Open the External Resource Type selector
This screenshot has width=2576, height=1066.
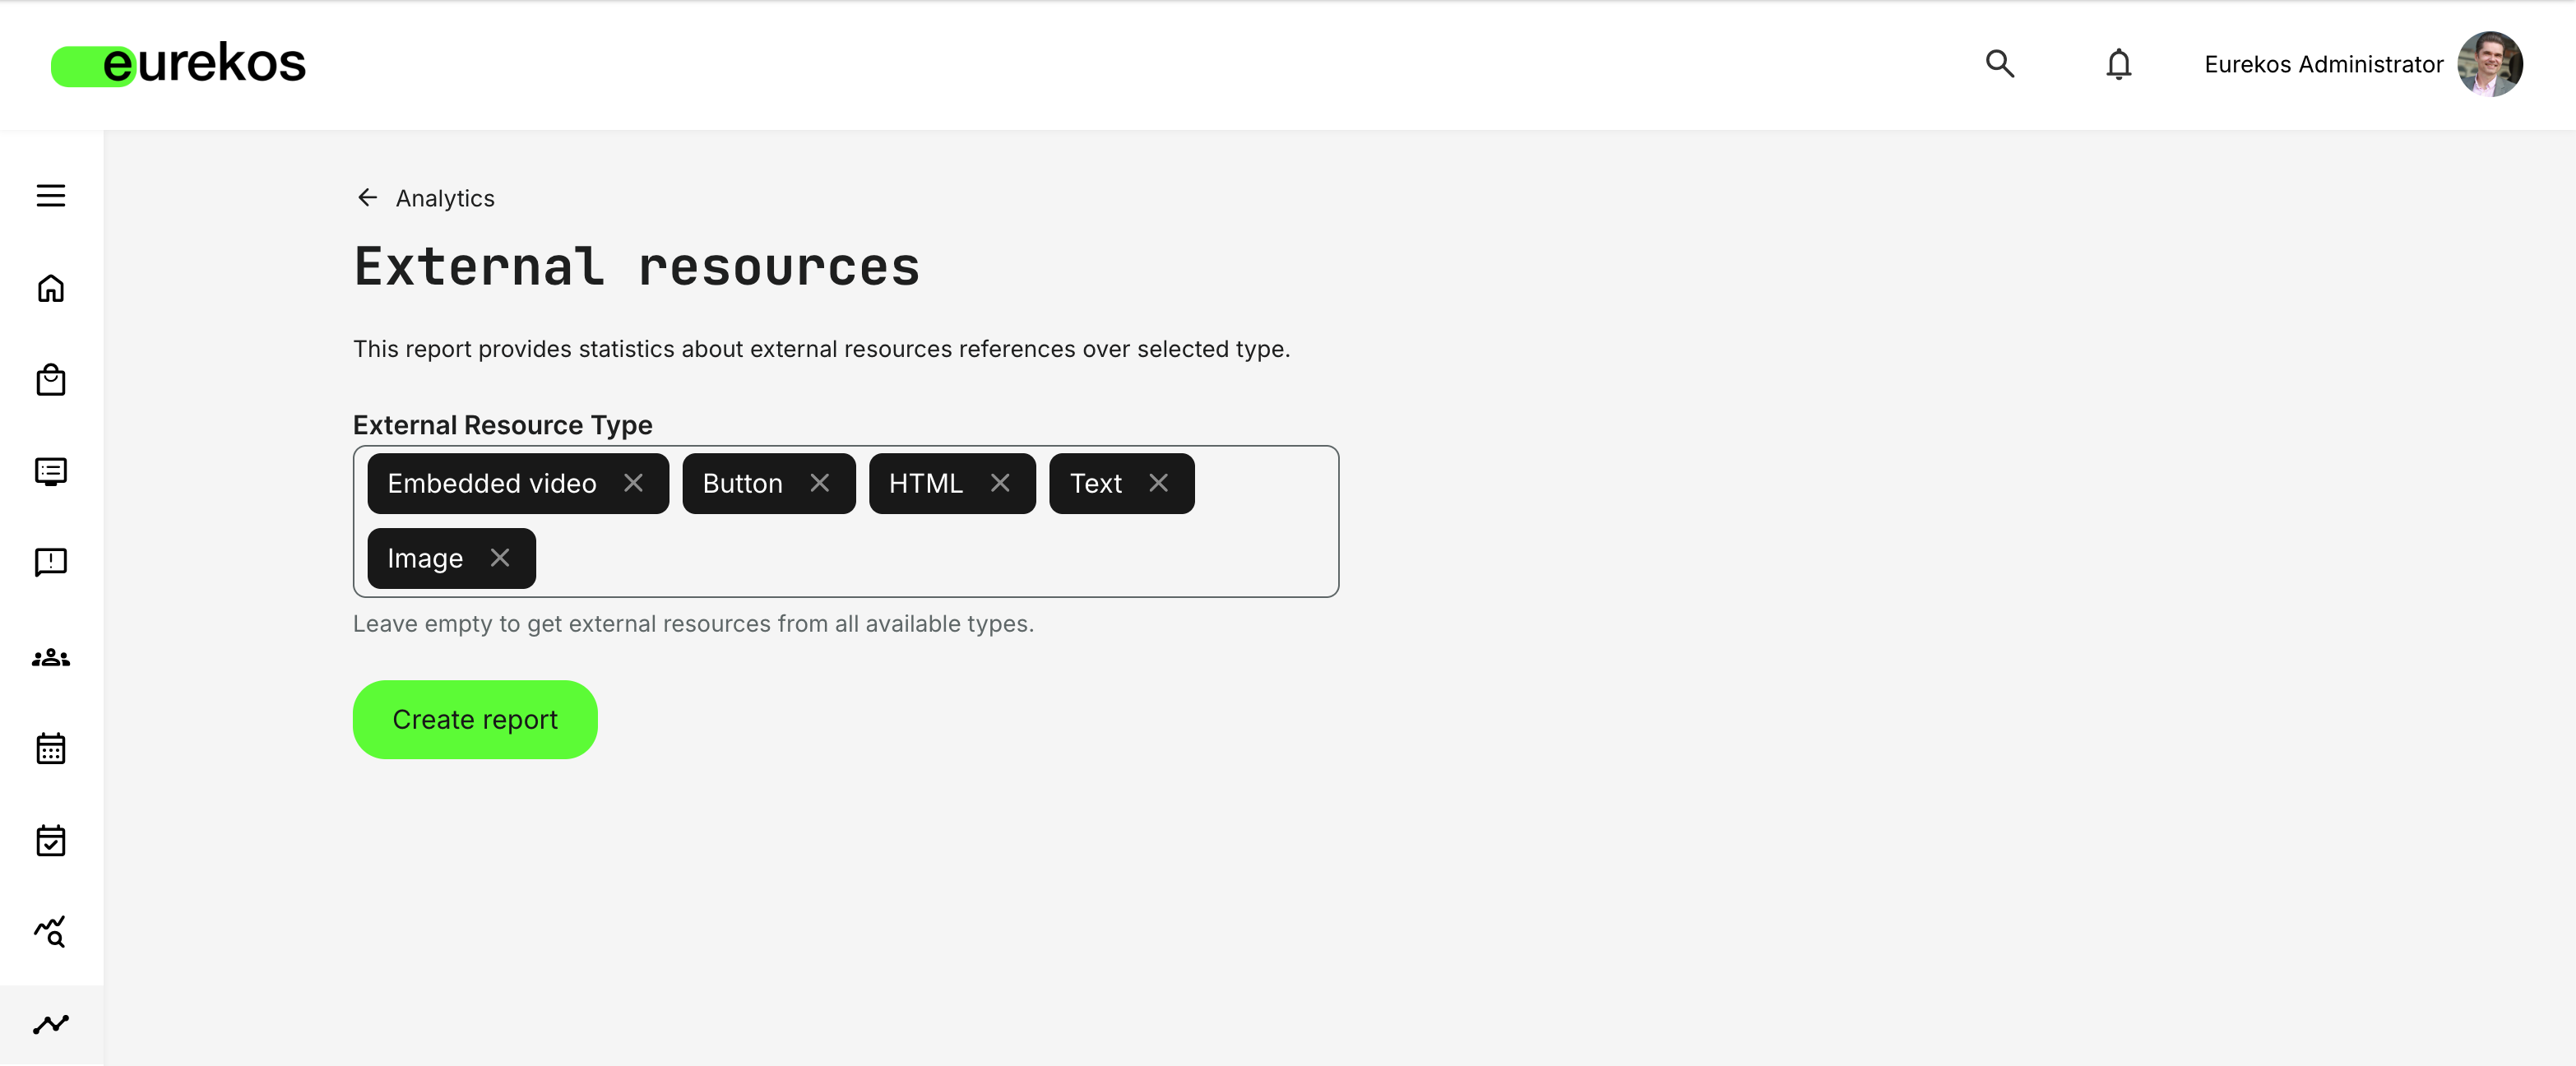[x=900, y=558]
